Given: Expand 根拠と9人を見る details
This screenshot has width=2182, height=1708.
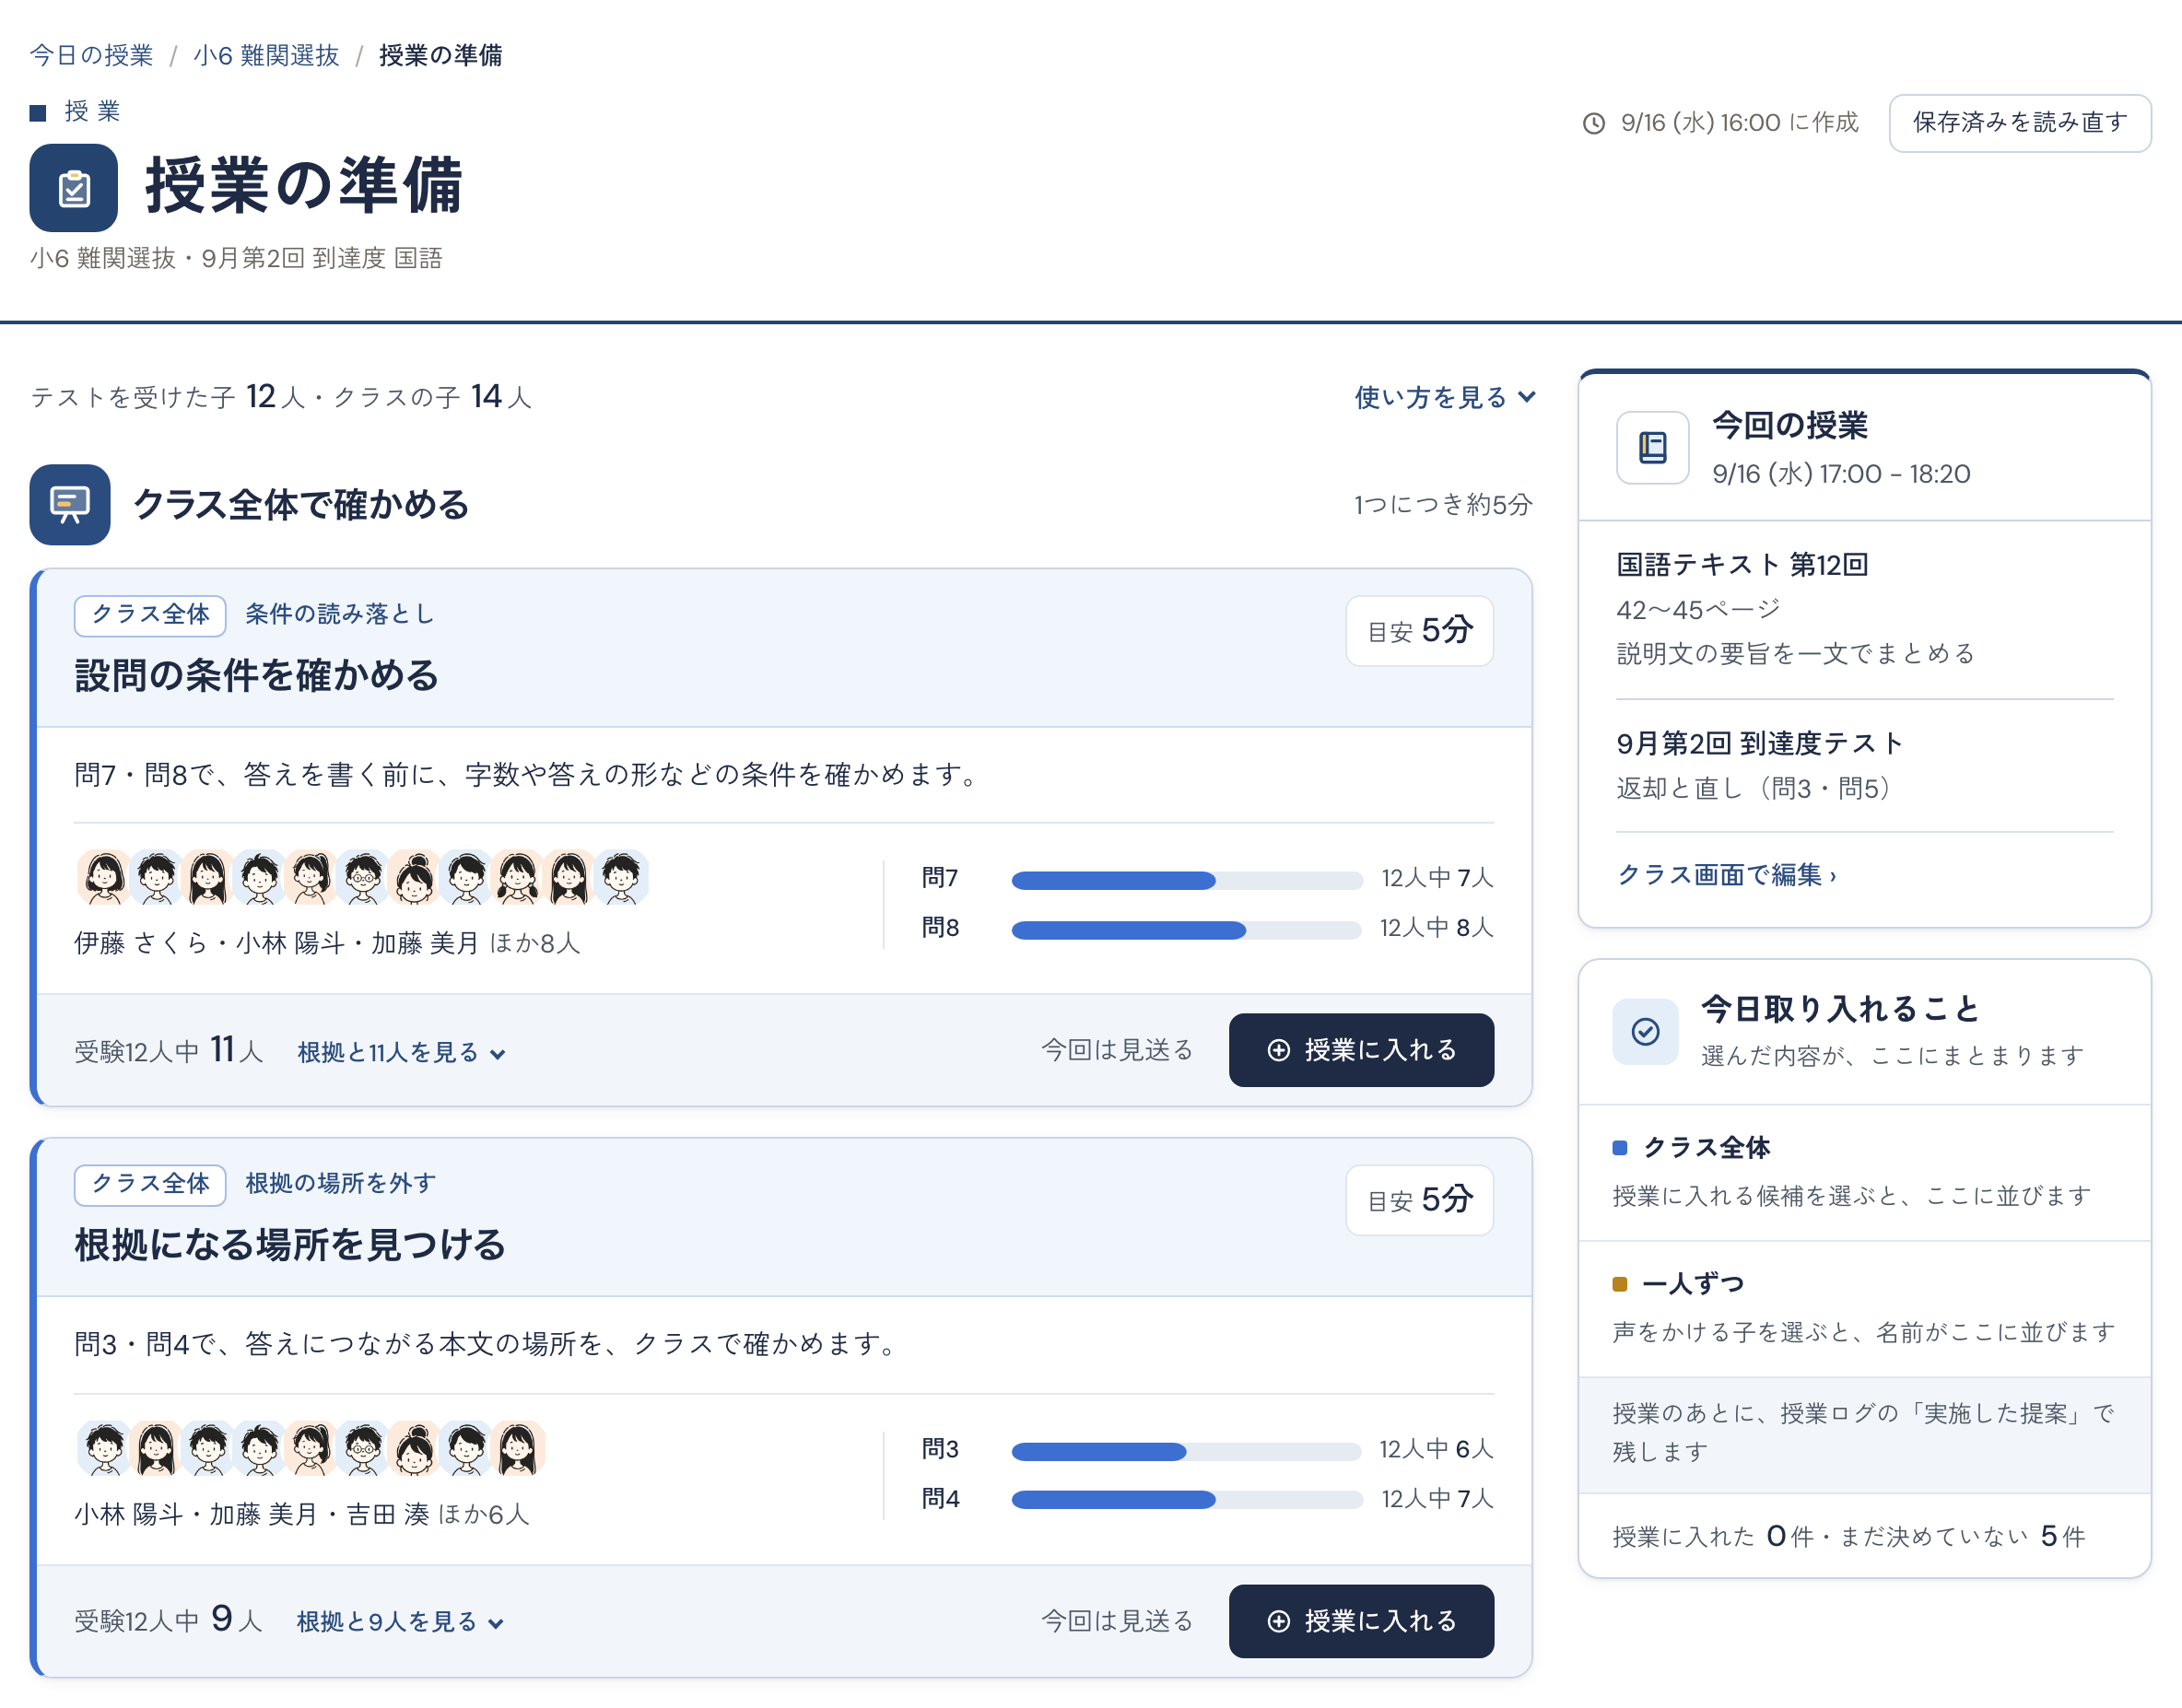Looking at the screenshot, I should coord(400,1621).
